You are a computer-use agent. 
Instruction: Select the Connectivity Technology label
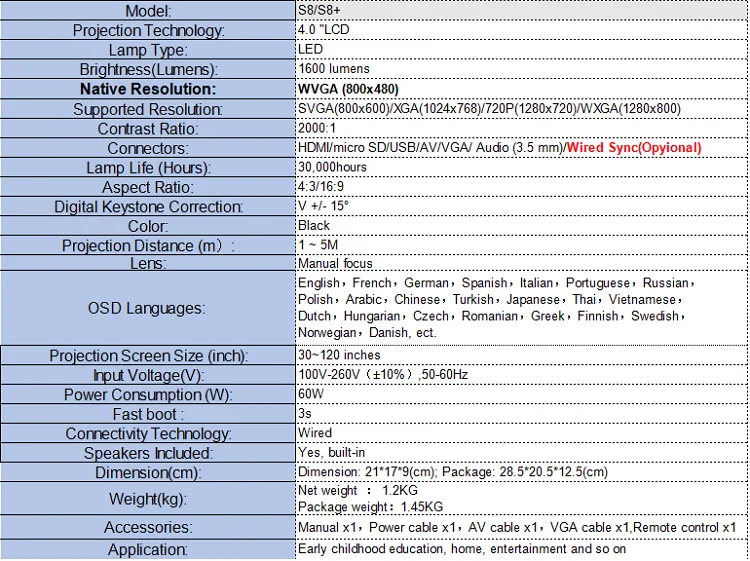[148, 434]
